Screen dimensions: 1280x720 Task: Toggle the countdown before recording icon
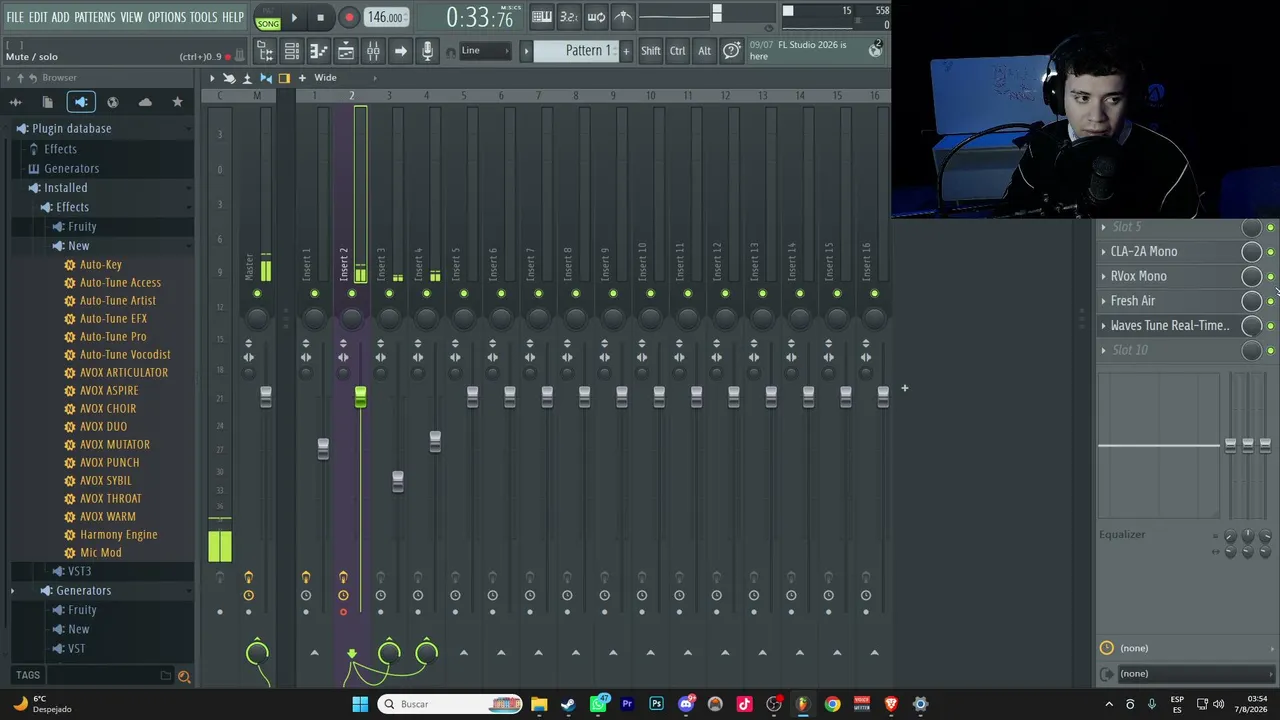[568, 16]
